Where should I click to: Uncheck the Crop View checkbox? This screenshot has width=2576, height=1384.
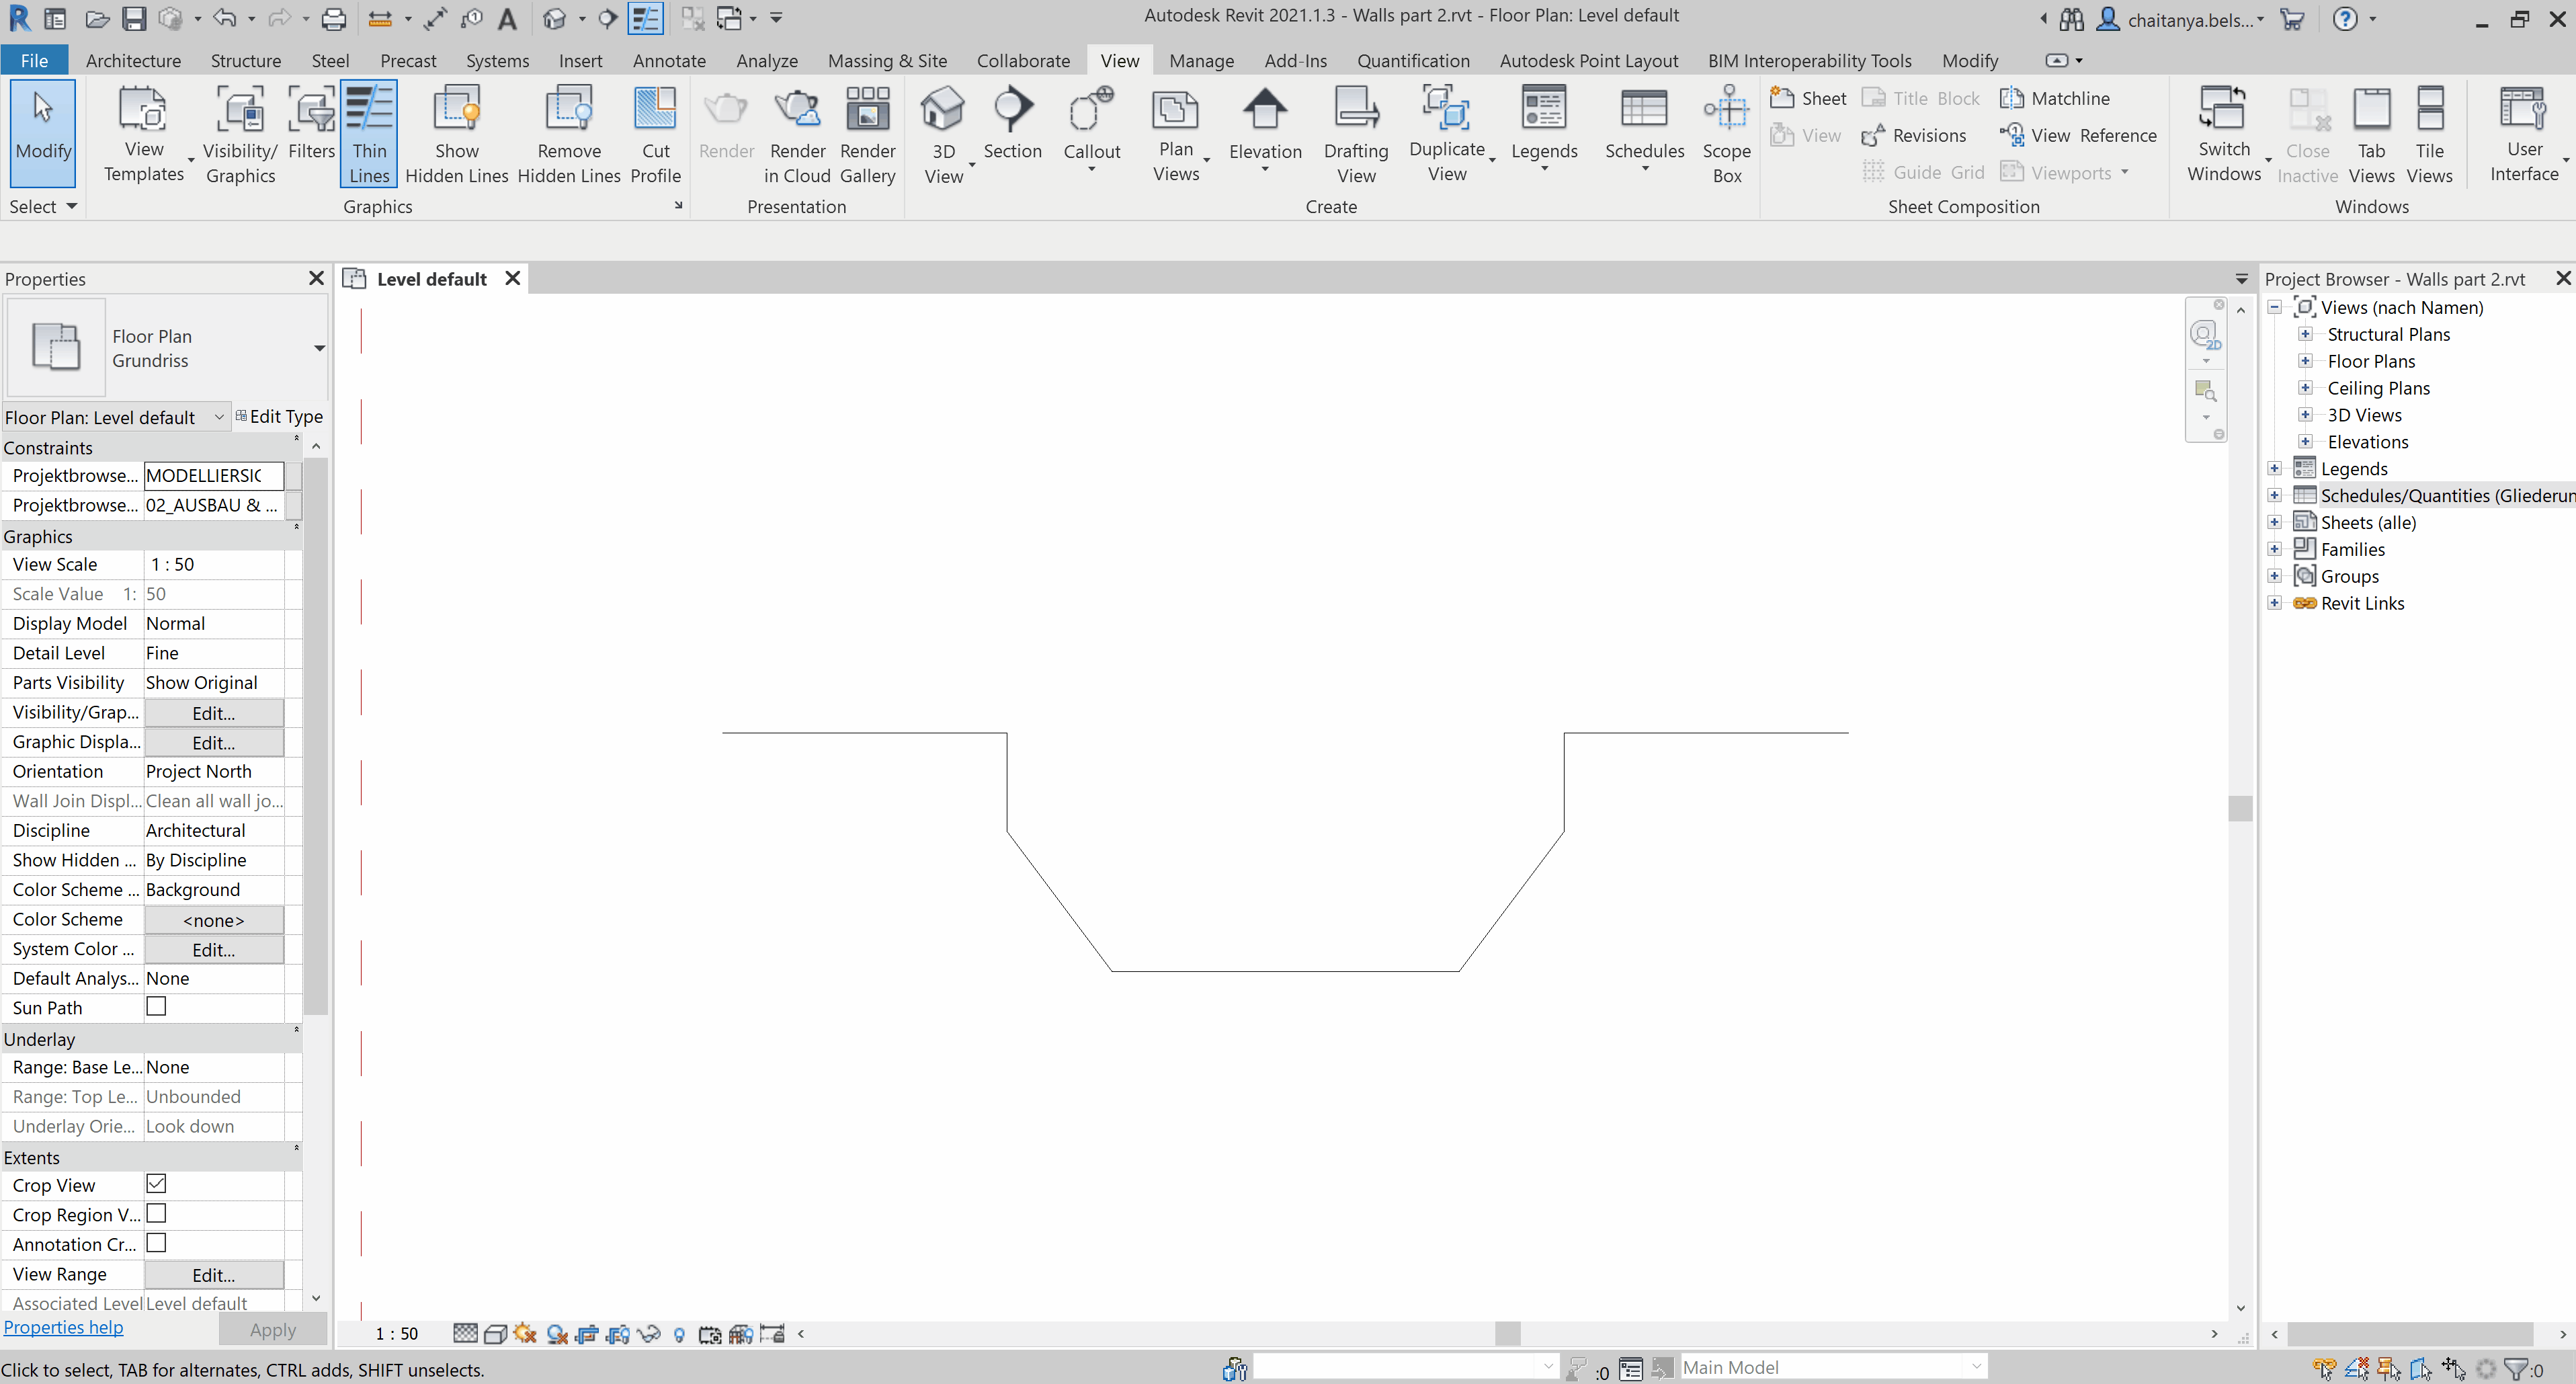(x=156, y=1184)
